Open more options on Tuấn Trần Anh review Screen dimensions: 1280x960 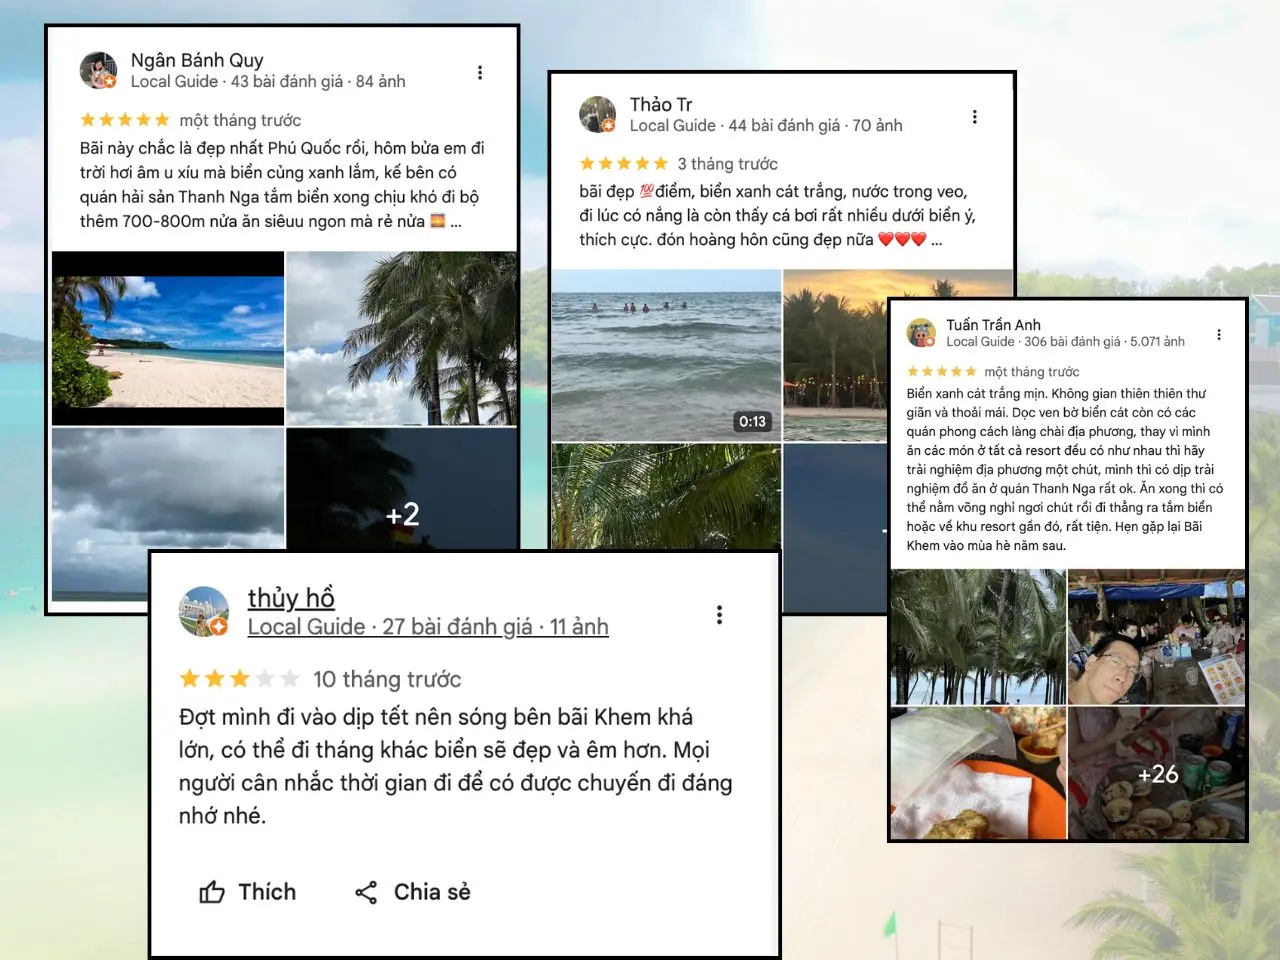pyautogui.click(x=1219, y=335)
